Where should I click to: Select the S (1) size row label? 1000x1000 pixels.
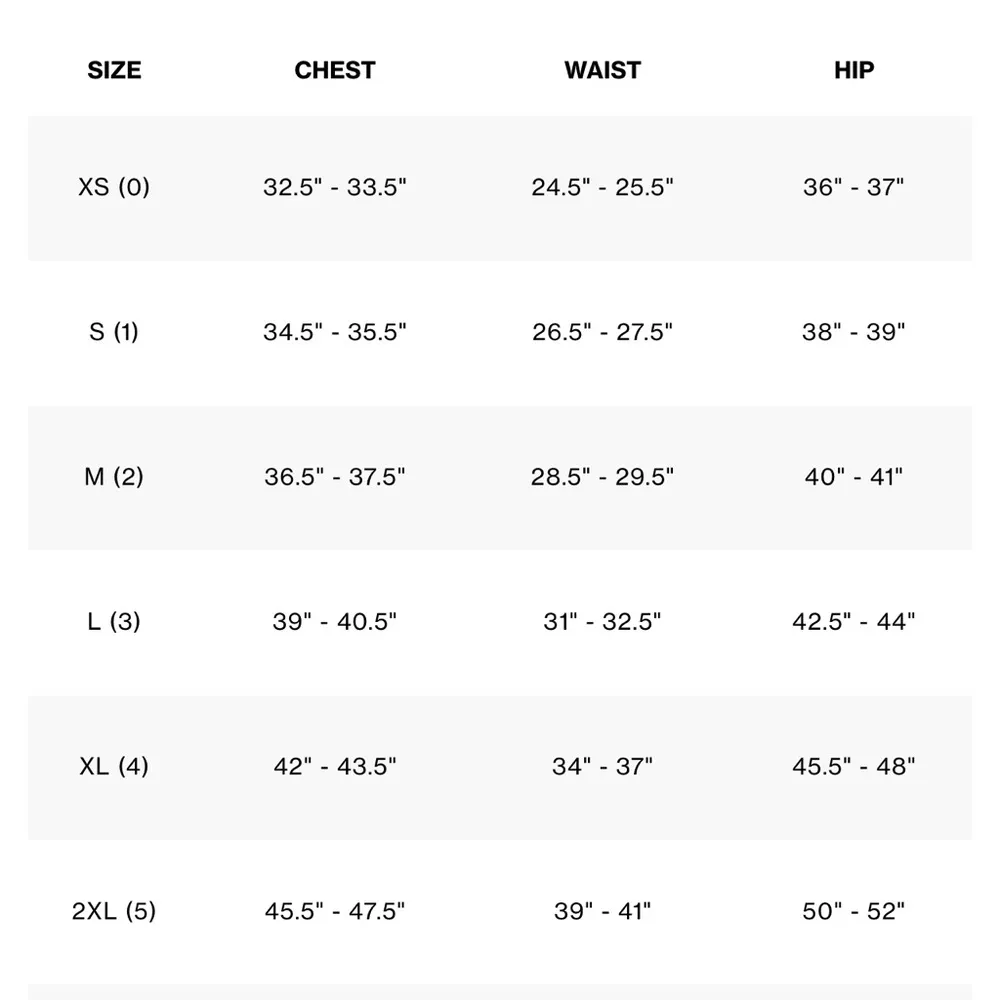pos(114,332)
